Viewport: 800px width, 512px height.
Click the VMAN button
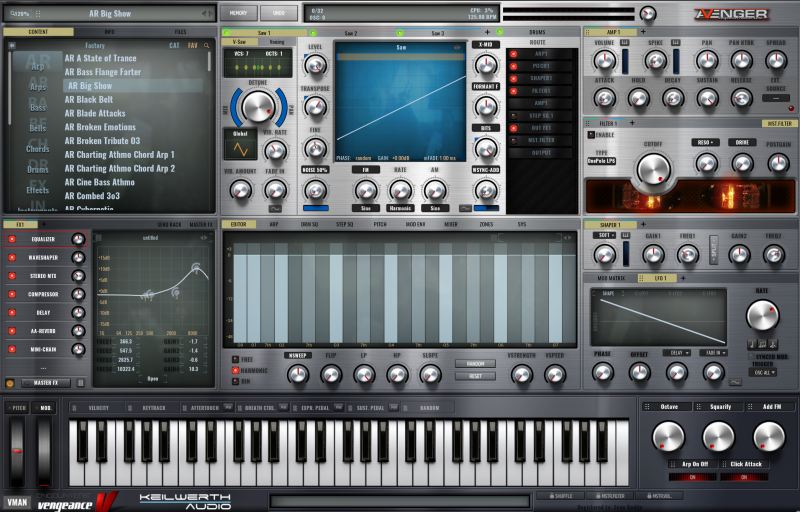[x=17, y=502]
